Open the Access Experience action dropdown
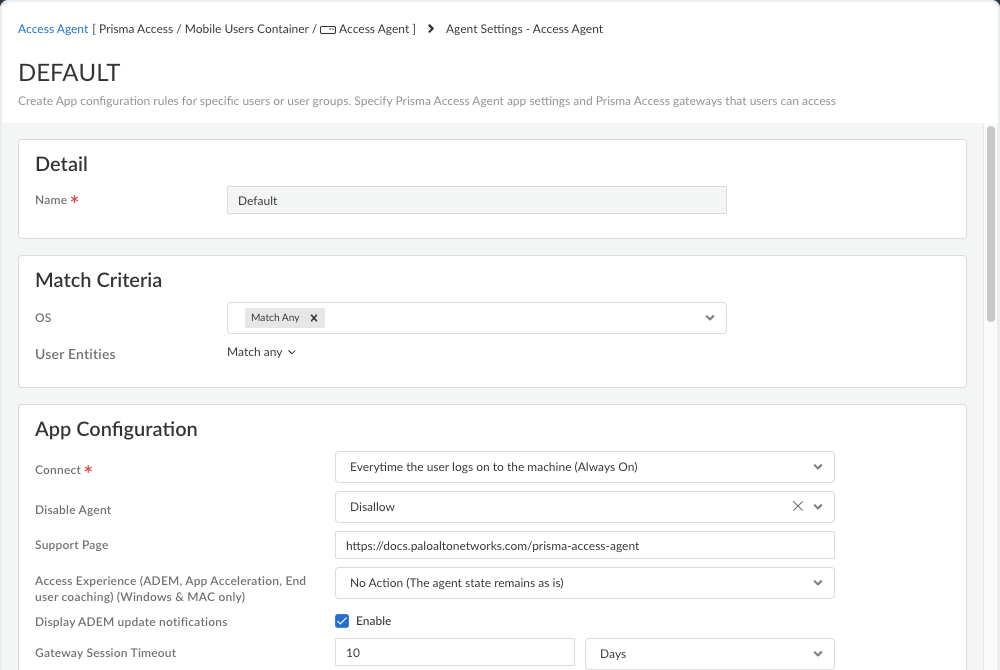Image resolution: width=1000 pixels, height=670 pixels. click(585, 583)
